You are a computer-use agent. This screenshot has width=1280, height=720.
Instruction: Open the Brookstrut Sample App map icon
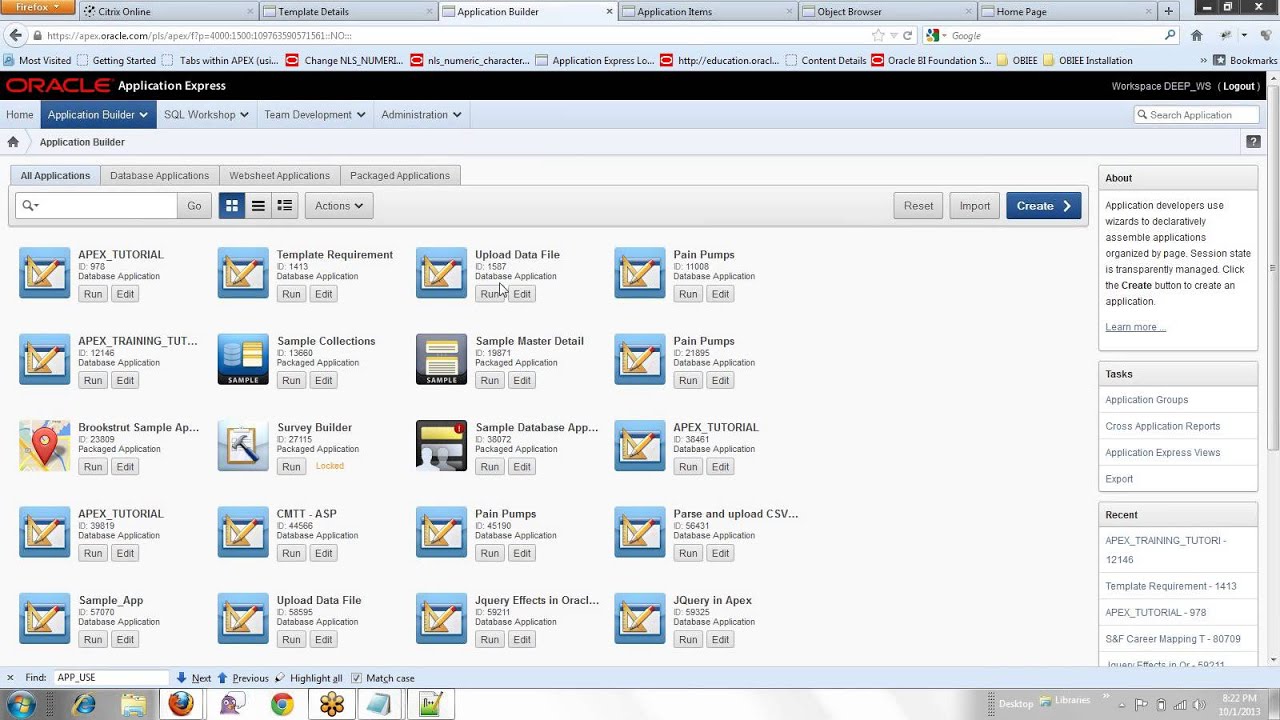coord(45,446)
